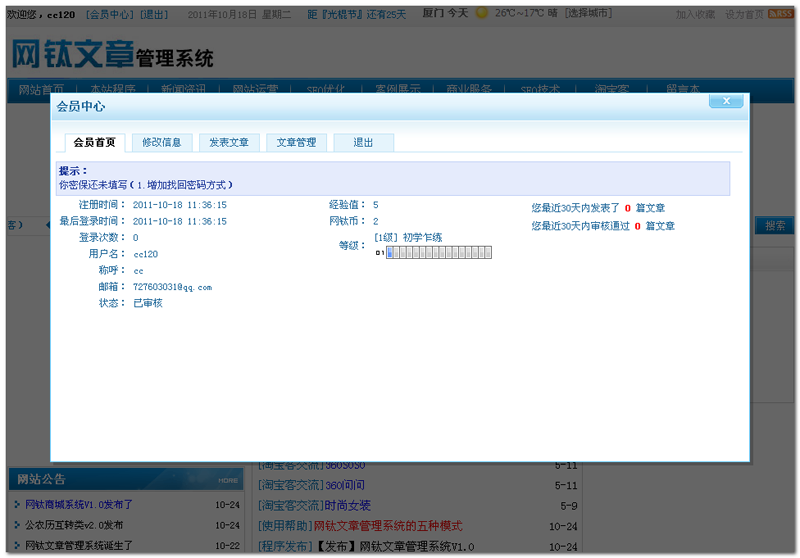Click the 网钛文章 site logo
Viewport: 800px width, 558px height.
click(x=112, y=55)
